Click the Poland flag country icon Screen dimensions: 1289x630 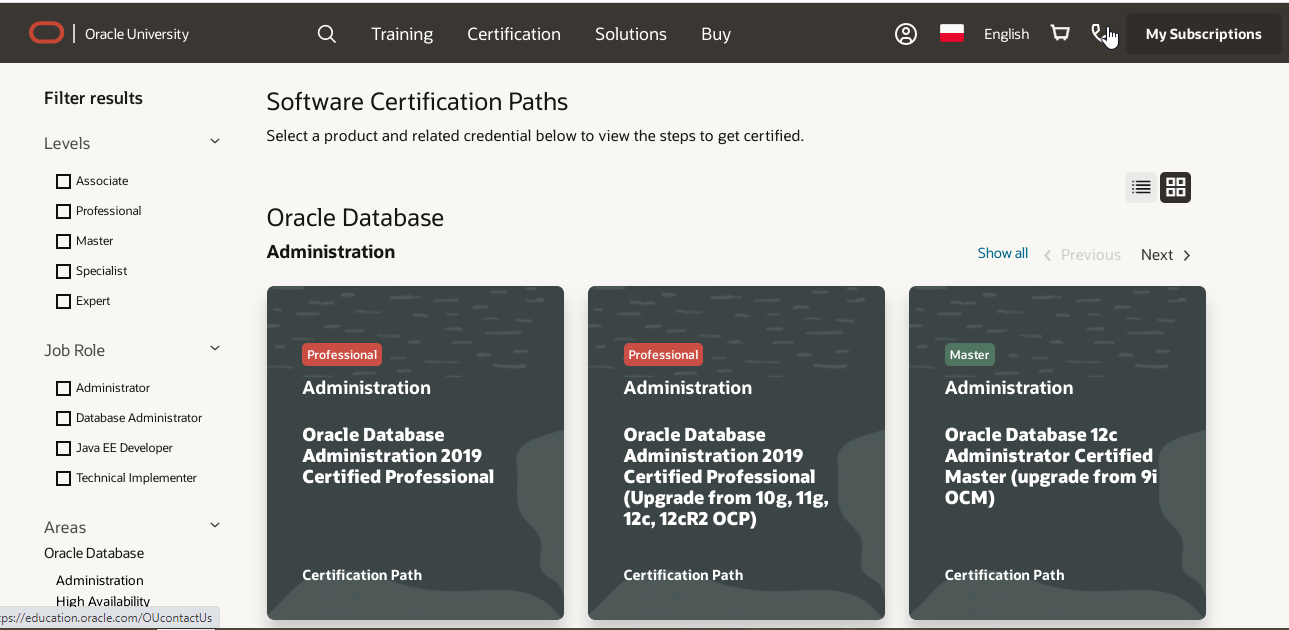point(952,33)
